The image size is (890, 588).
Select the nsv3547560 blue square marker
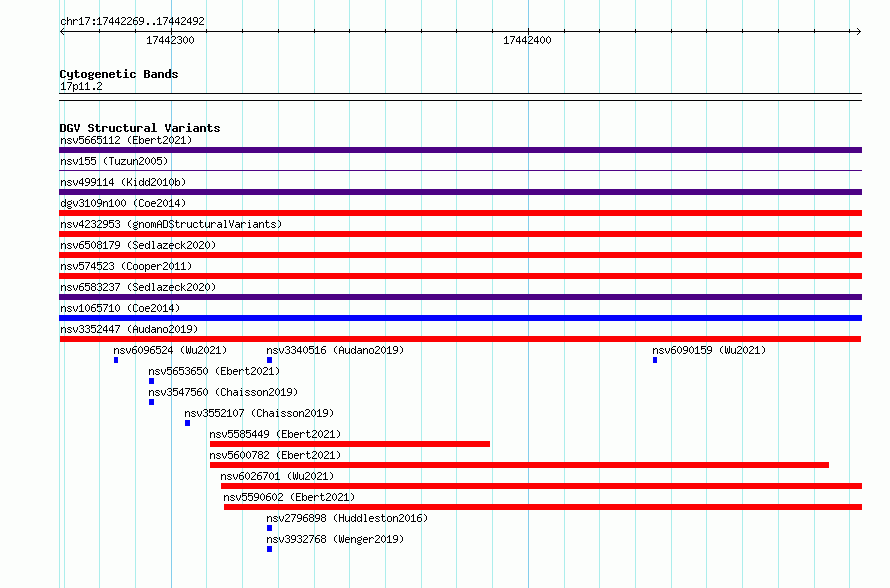coord(152,402)
